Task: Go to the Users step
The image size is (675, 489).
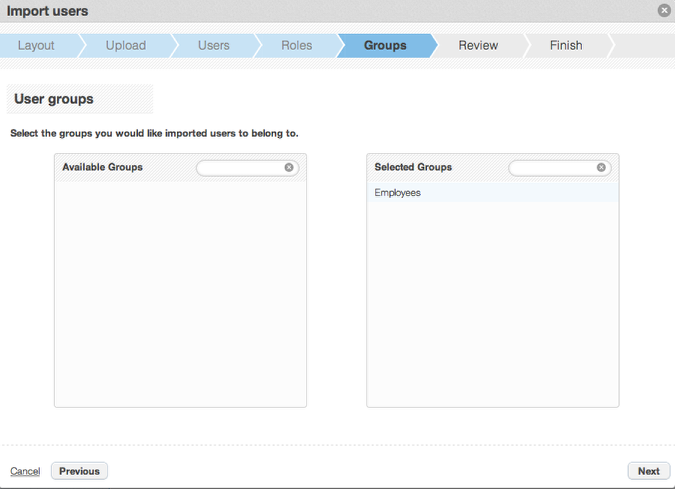Action: (214, 46)
